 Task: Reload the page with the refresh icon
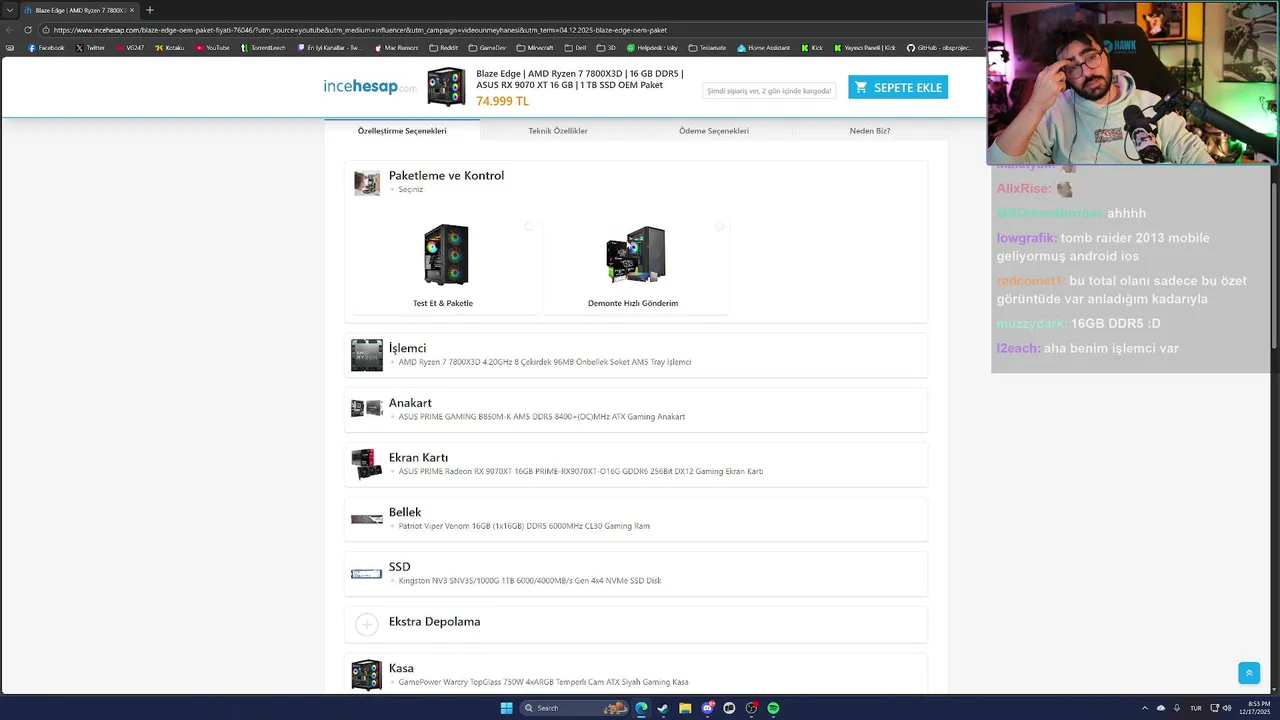click(28, 30)
